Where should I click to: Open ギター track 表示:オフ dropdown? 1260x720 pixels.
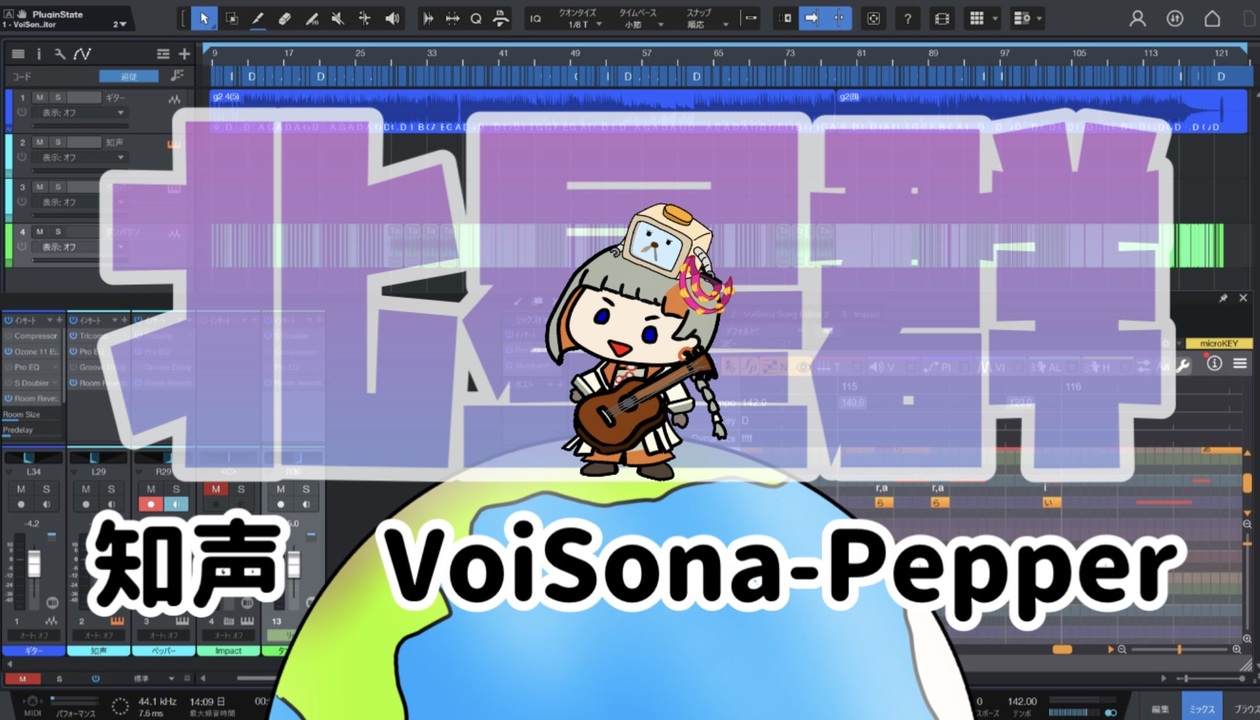(78, 113)
